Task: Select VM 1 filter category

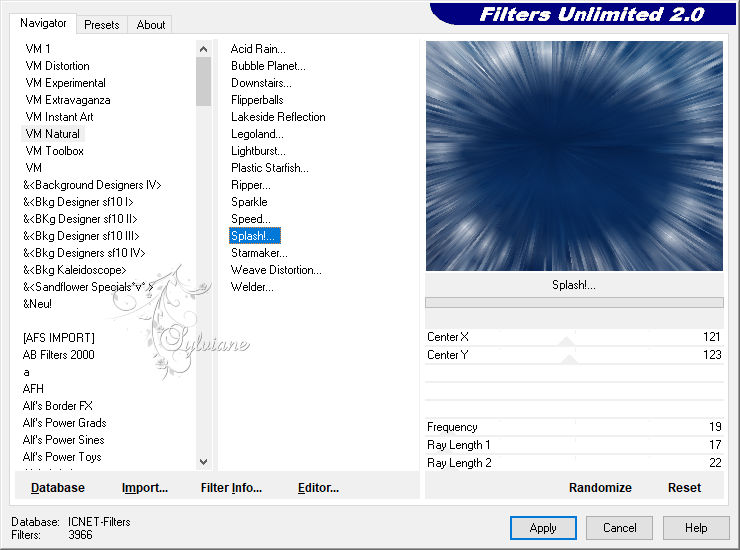Action: (x=38, y=49)
